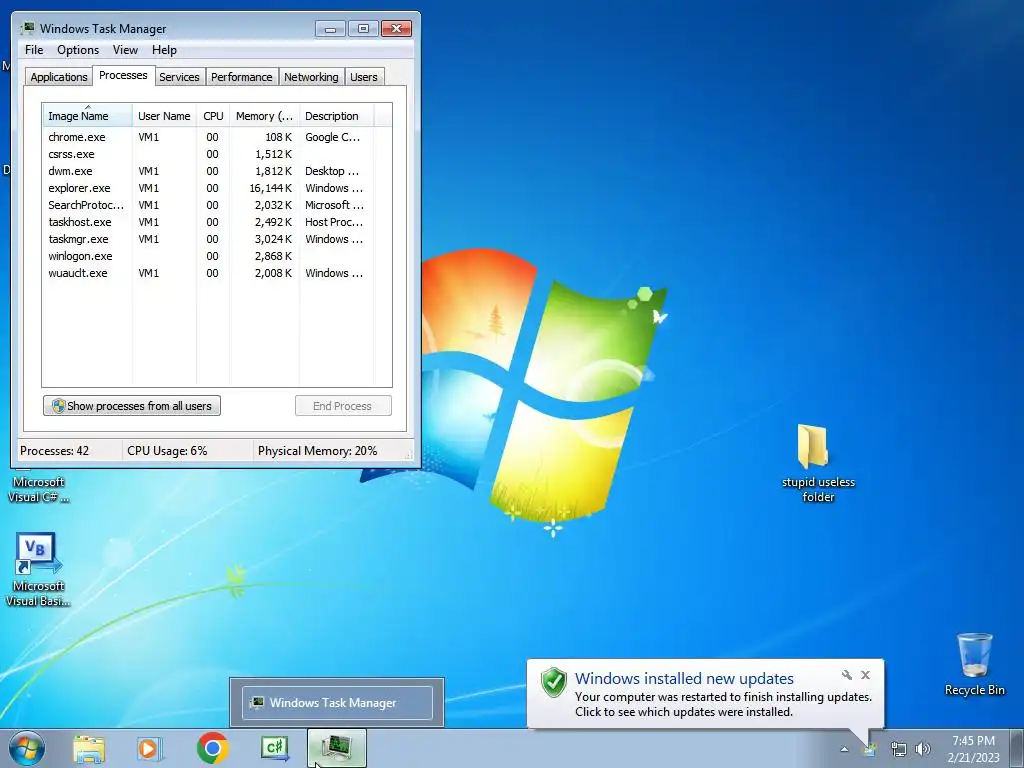Screen dimensions: 1024x768
Task: Launch Windows Media Player from the taskbar
Action: click(x=150, y=748)
